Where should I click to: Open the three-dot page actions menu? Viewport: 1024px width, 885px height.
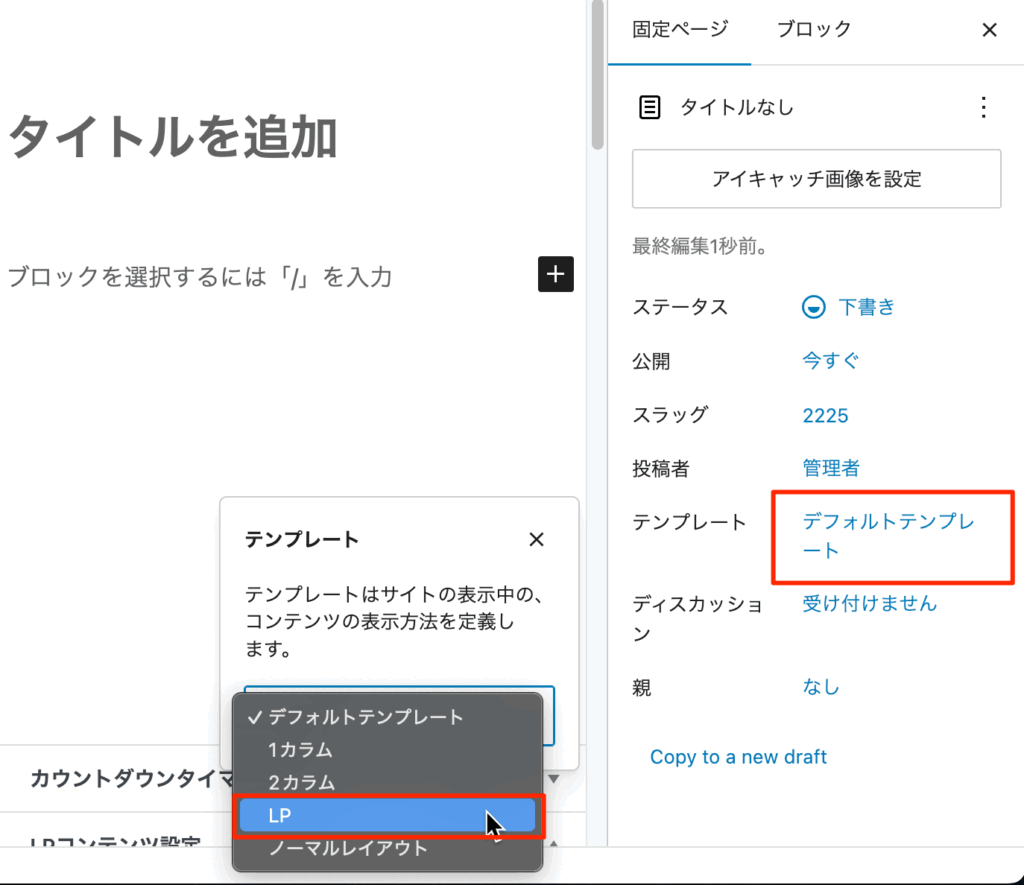click(983, 107)
